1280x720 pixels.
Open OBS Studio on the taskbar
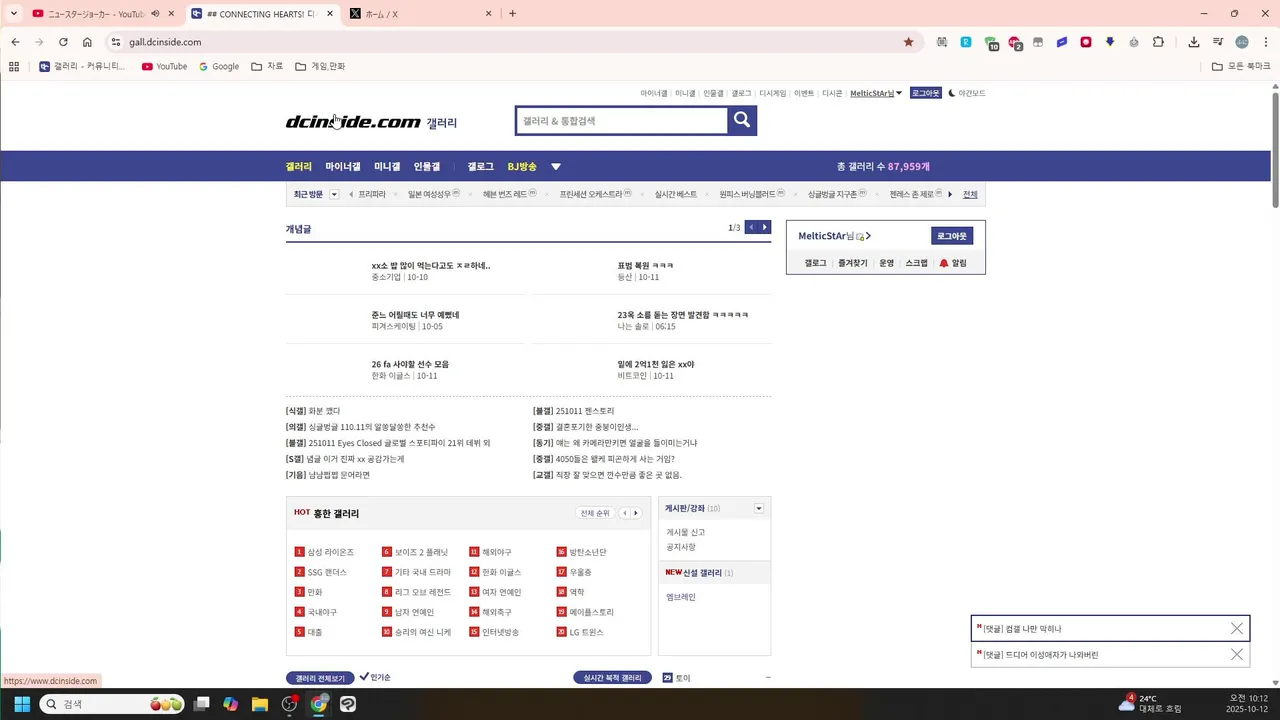(x=290, y=704)
